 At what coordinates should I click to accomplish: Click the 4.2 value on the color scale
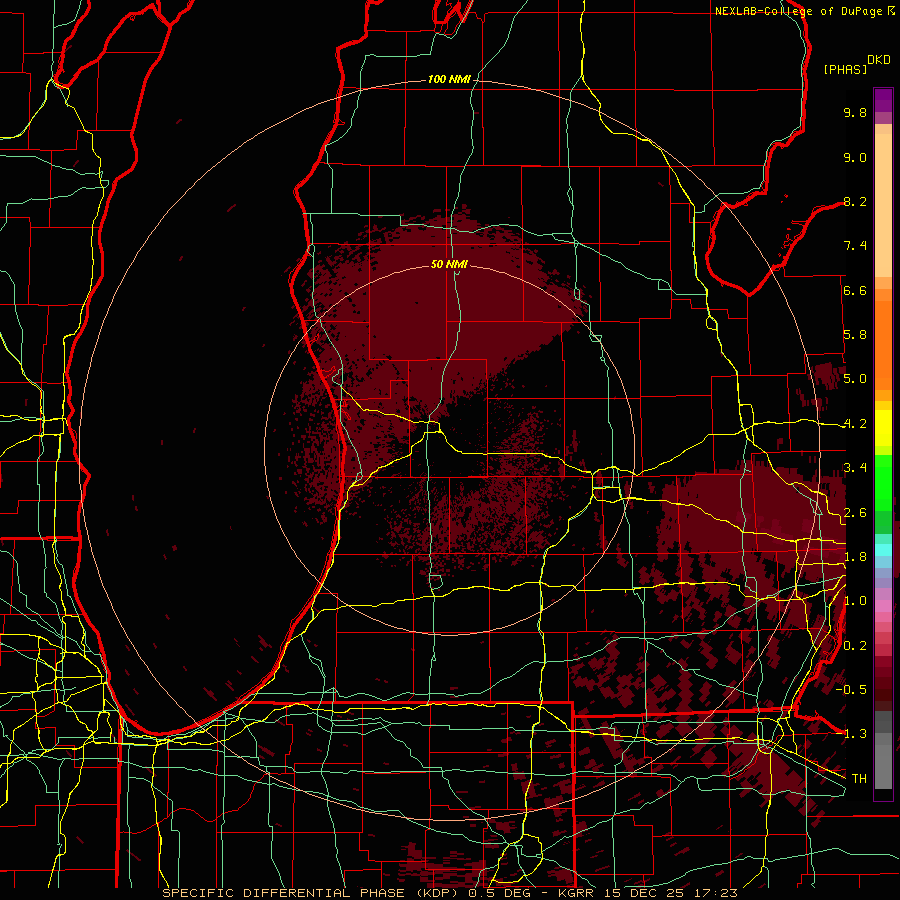855,424
